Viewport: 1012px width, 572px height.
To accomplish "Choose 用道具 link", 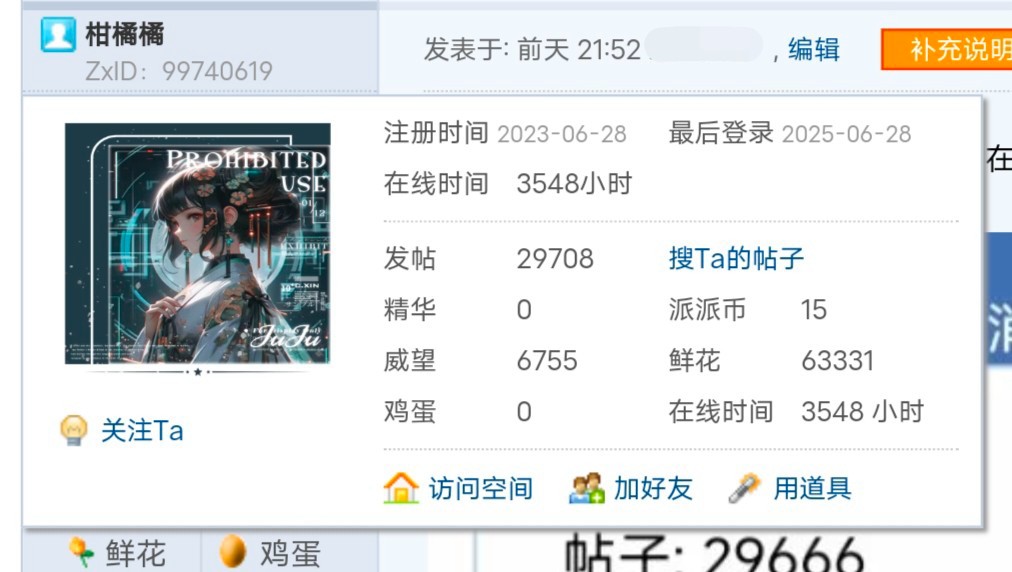I will pos(812,488).
